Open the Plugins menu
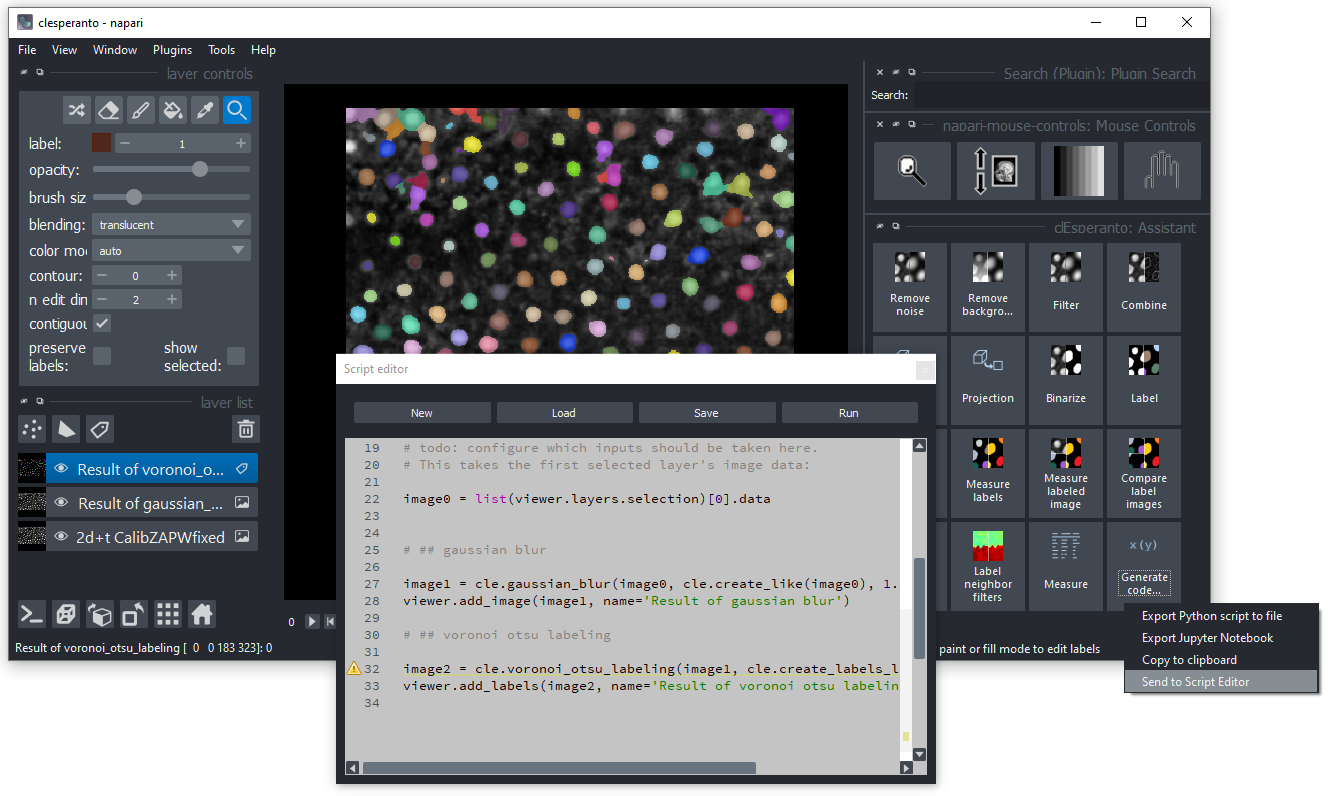Image resolution: width=1329 pixels, height=796 pixels. click(x=173, y=50)
